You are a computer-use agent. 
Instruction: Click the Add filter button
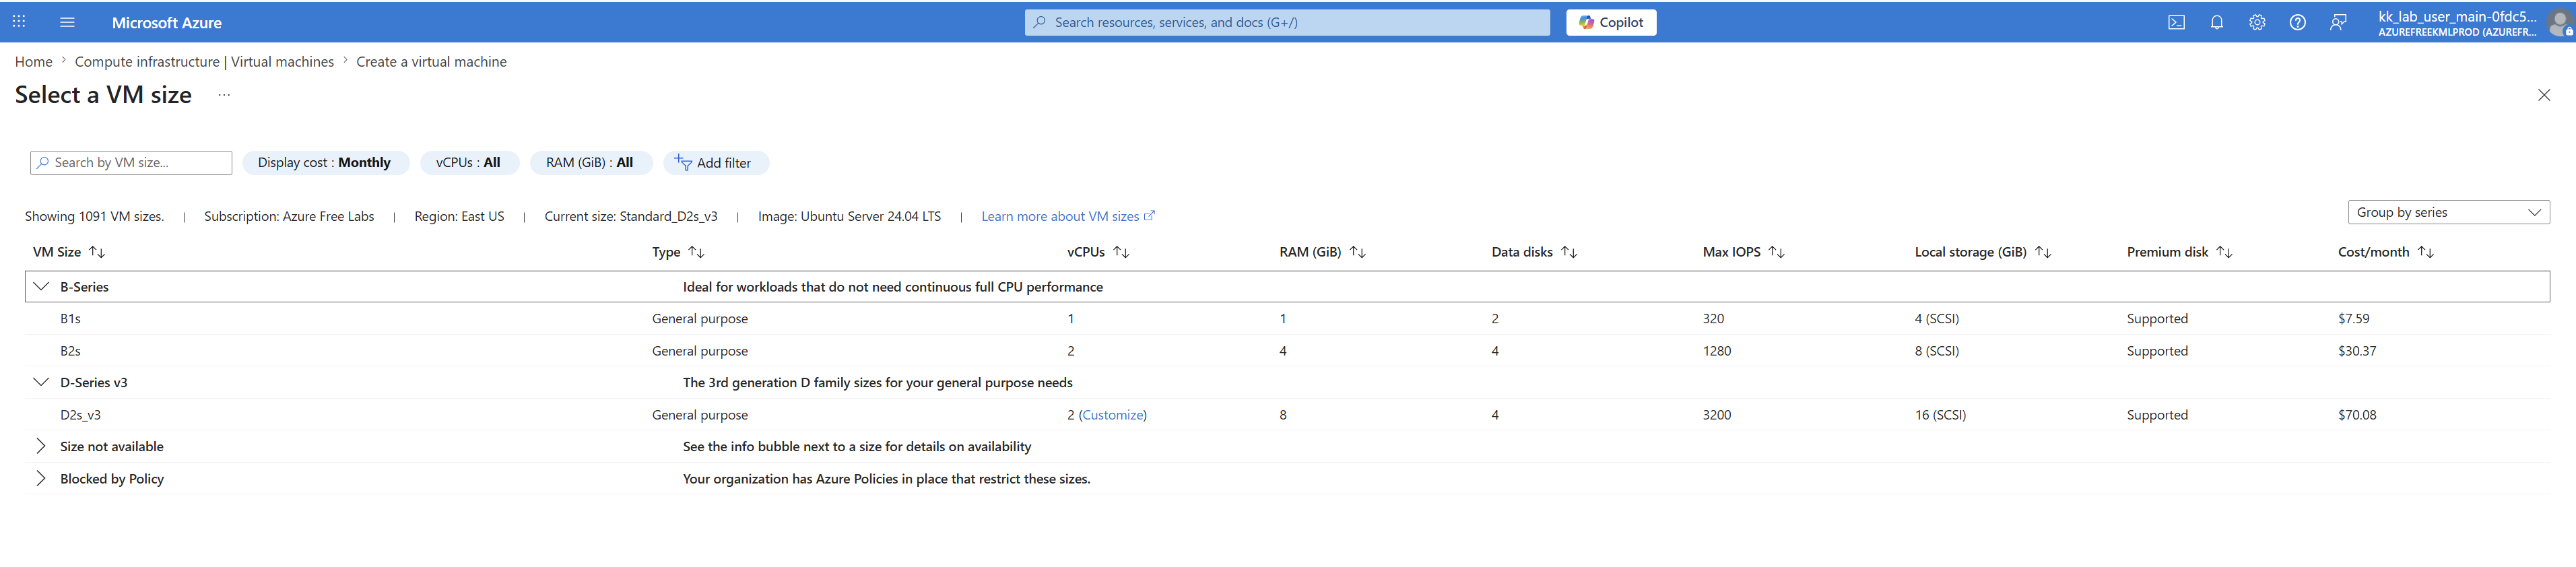pyautogui.click(x=714, y=163)
